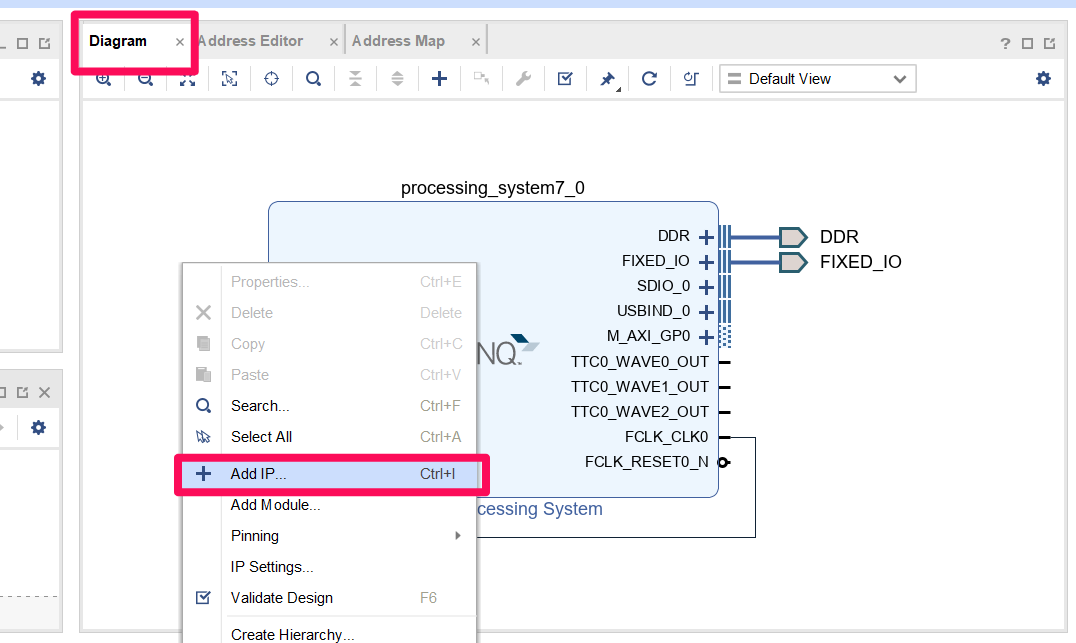Switch to the Address Map tab
Viewport: 1076px width, 643px height.
point(399,41)
